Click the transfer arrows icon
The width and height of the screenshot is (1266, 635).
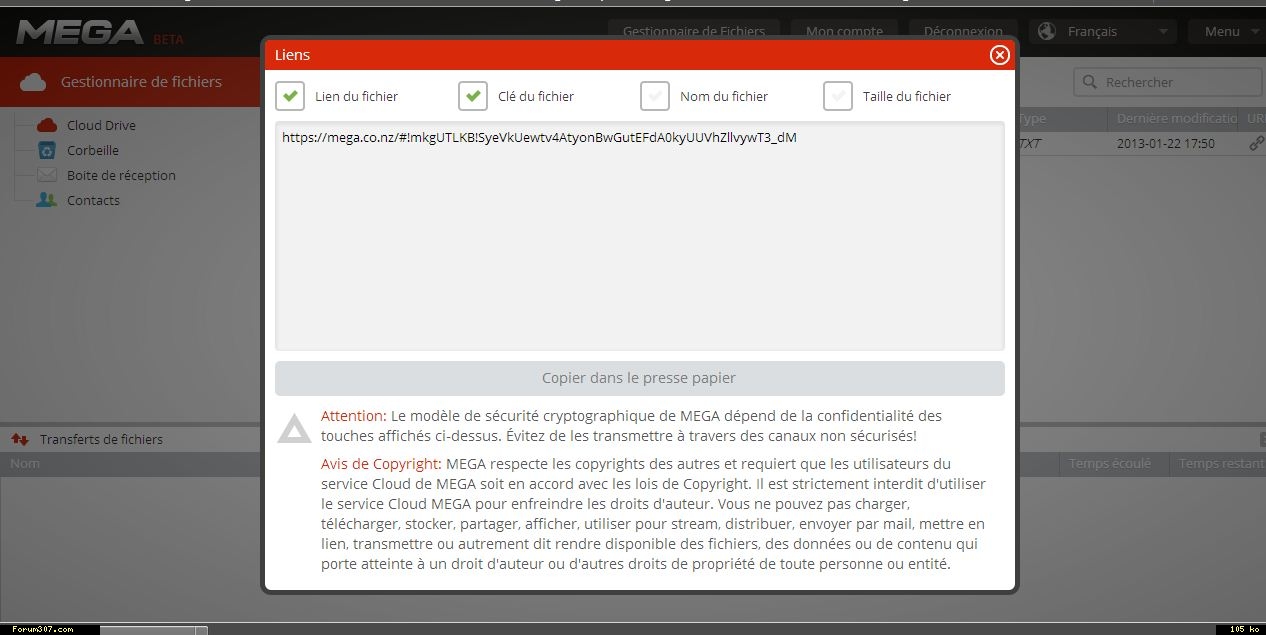click(x=19, y=439)
